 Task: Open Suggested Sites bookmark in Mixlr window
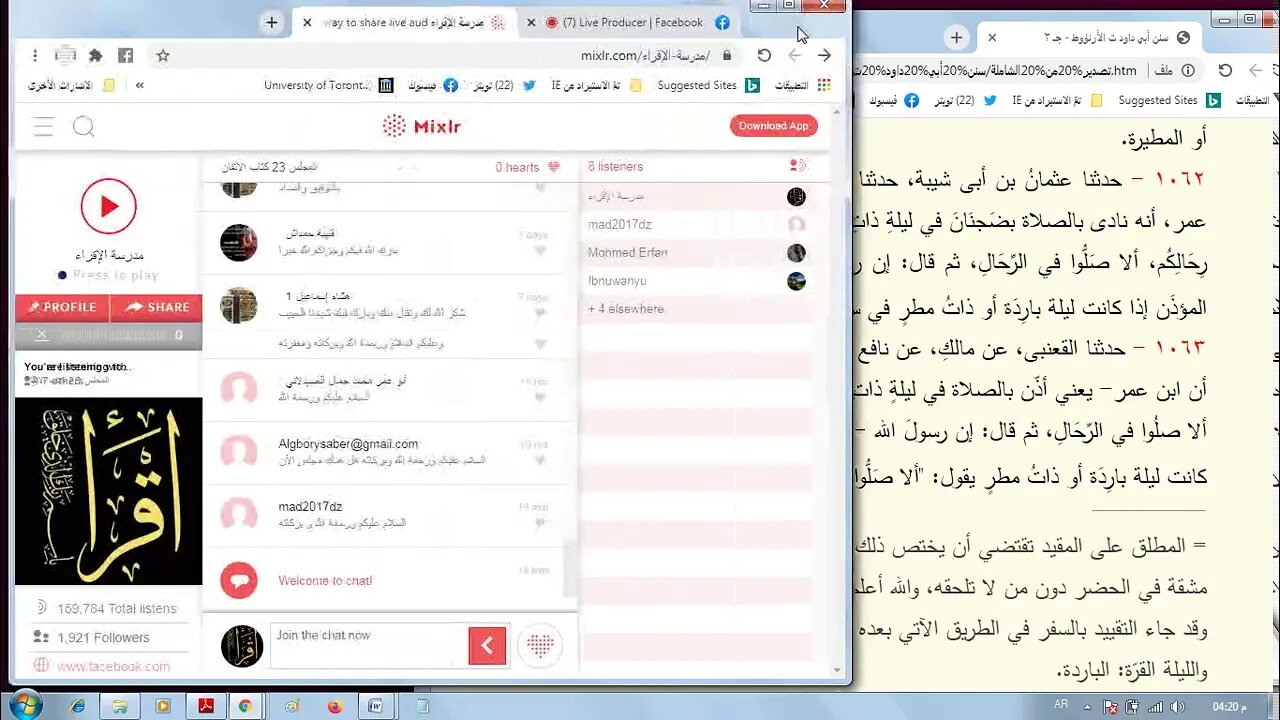click(x=708, y=85)
